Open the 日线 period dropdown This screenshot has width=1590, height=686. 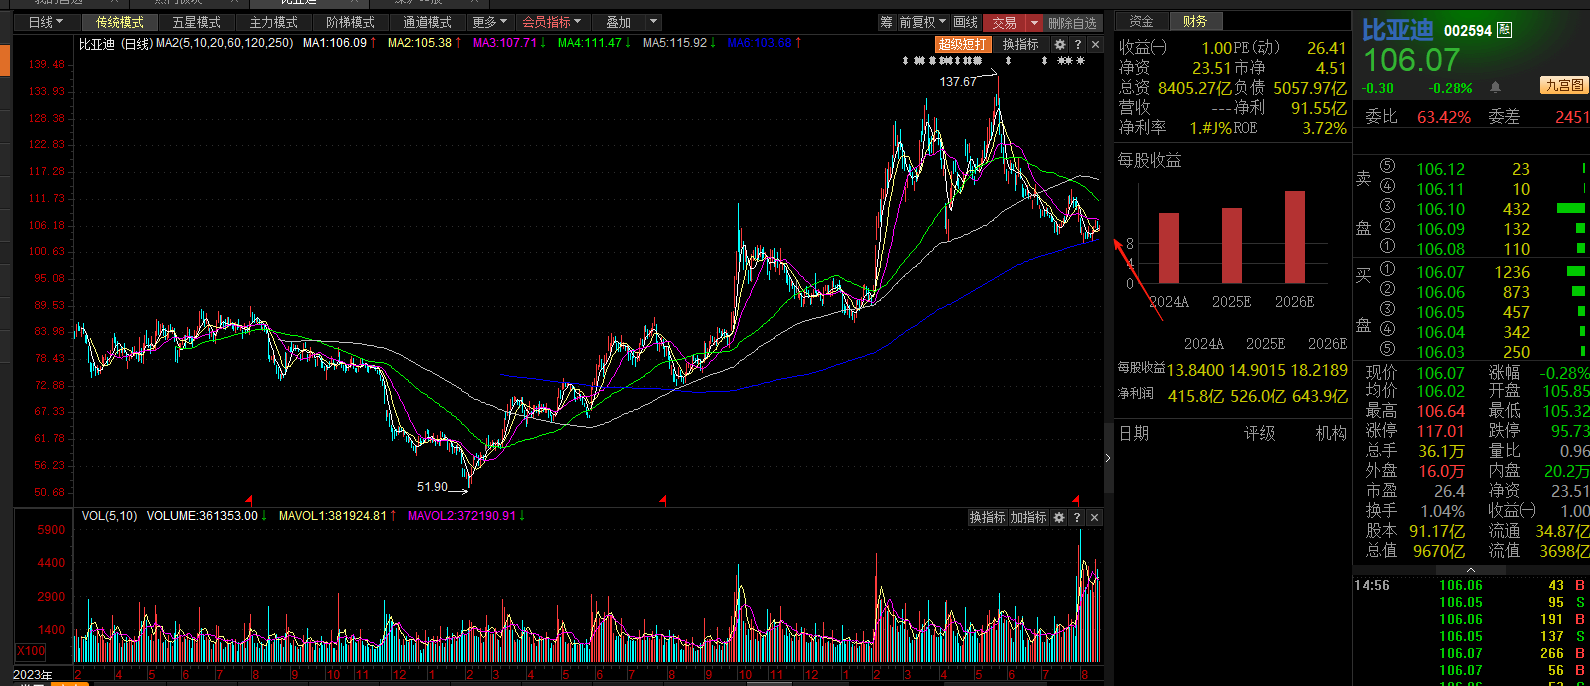45,22
